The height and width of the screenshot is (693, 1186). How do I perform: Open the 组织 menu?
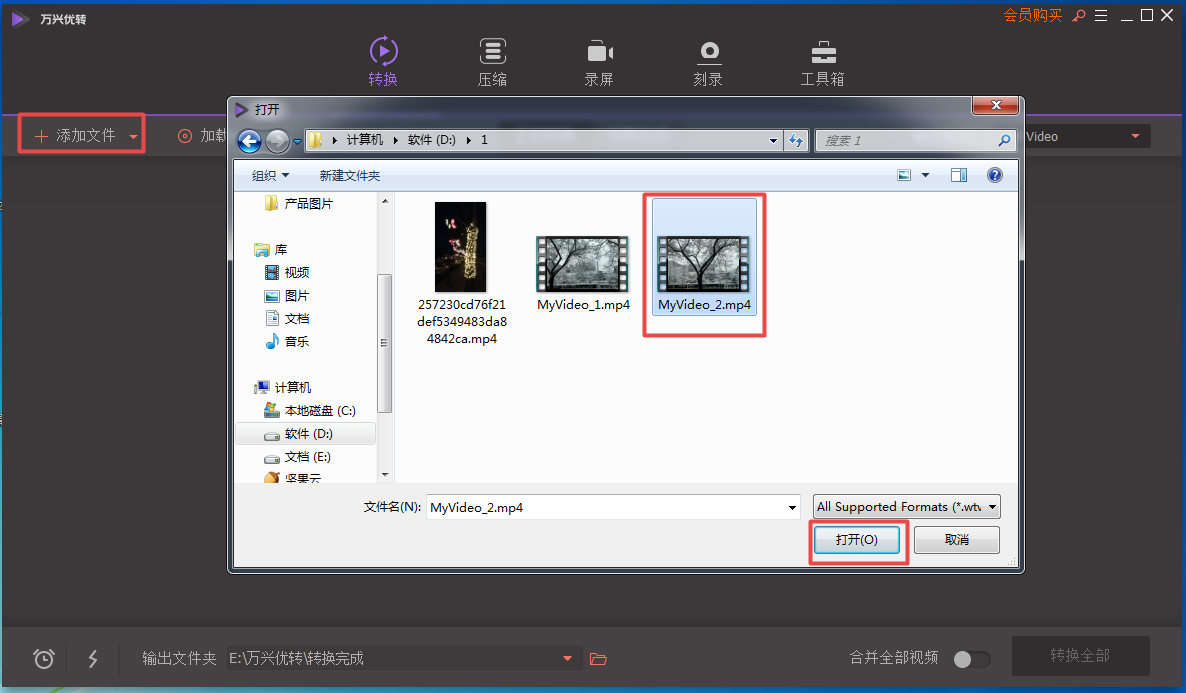[270, 175]
